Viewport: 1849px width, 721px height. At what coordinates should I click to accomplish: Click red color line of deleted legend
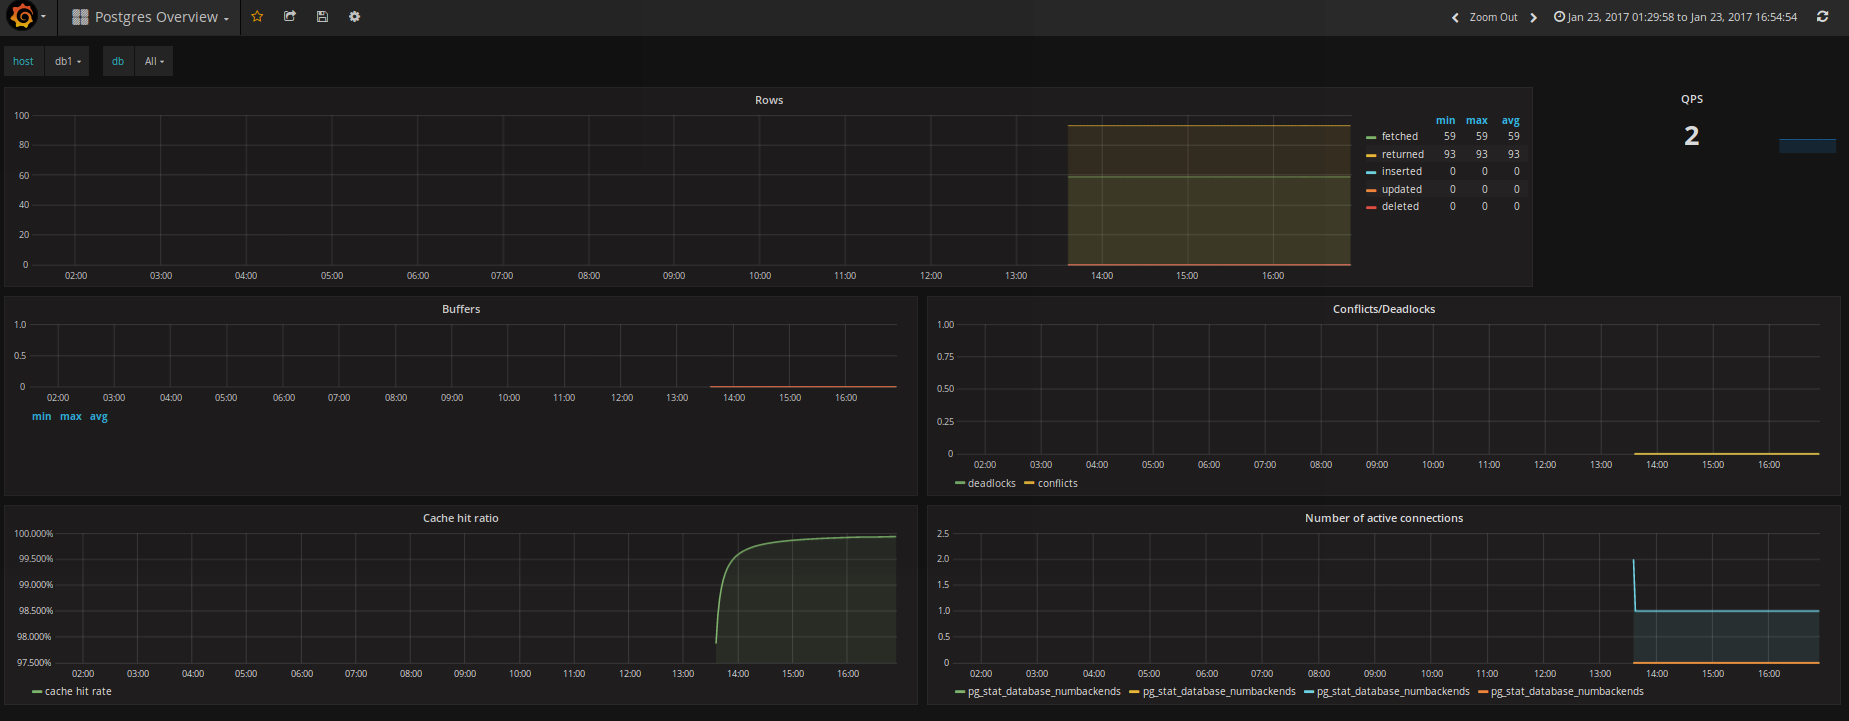click(x=1371, y=207)
